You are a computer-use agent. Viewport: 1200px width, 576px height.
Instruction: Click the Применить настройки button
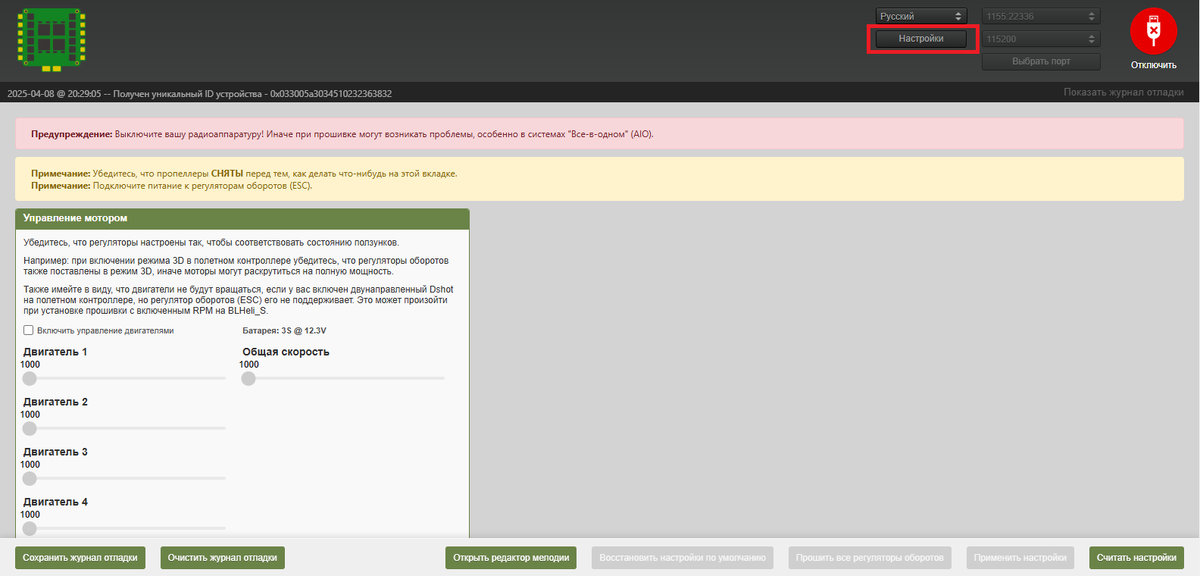coord(1020,558)
